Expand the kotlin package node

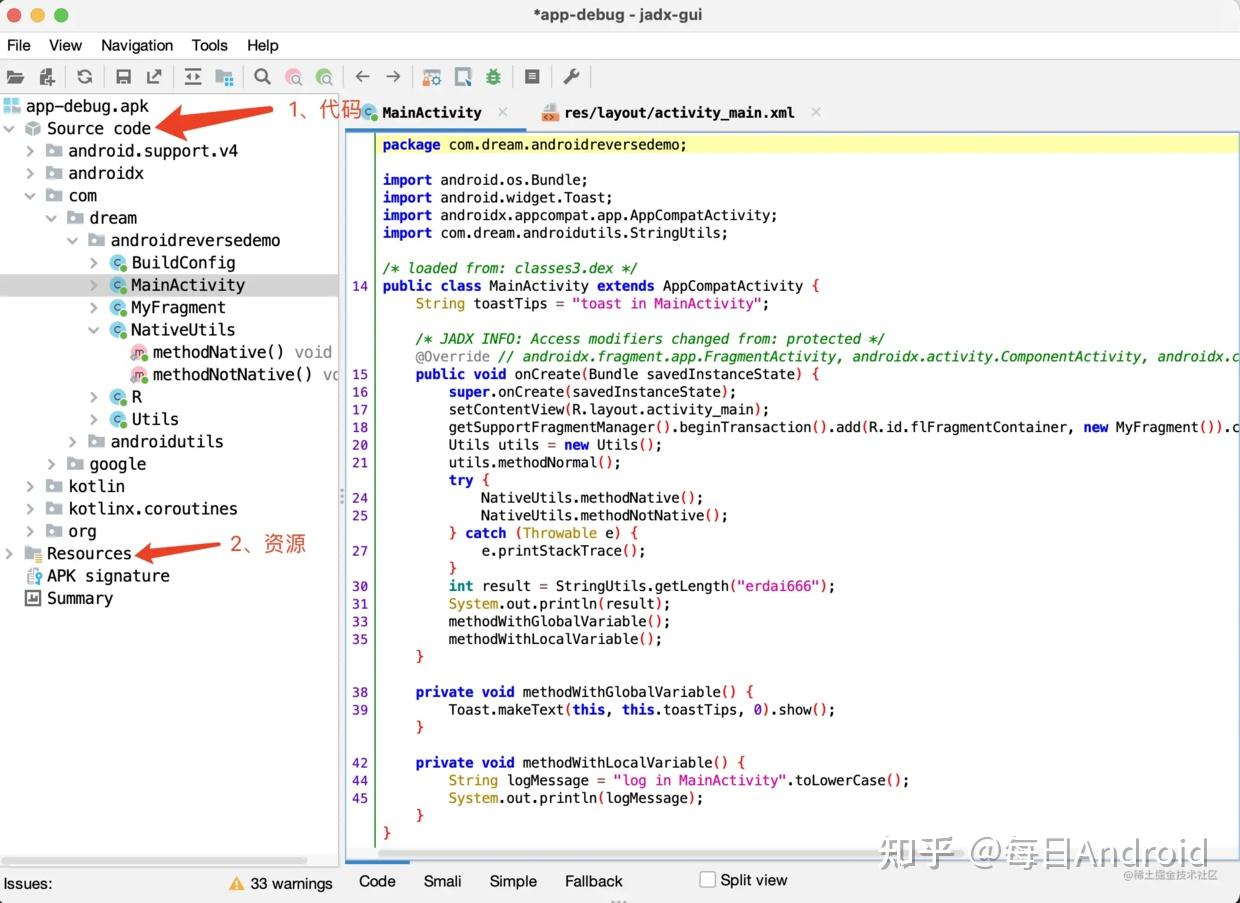point(30,486)
